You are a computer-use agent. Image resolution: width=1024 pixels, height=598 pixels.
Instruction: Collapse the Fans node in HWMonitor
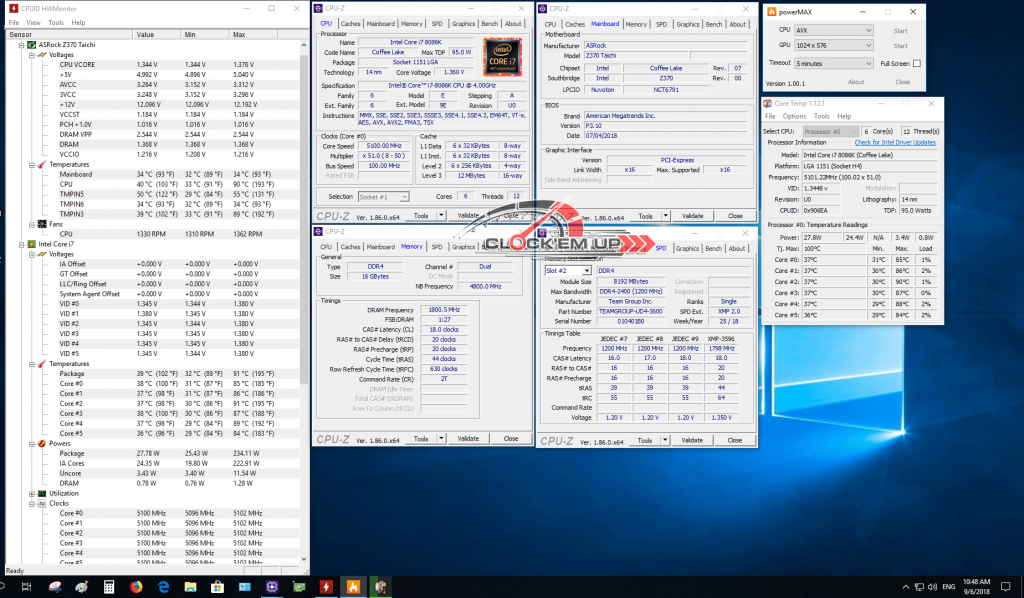(x=32, y=225)
